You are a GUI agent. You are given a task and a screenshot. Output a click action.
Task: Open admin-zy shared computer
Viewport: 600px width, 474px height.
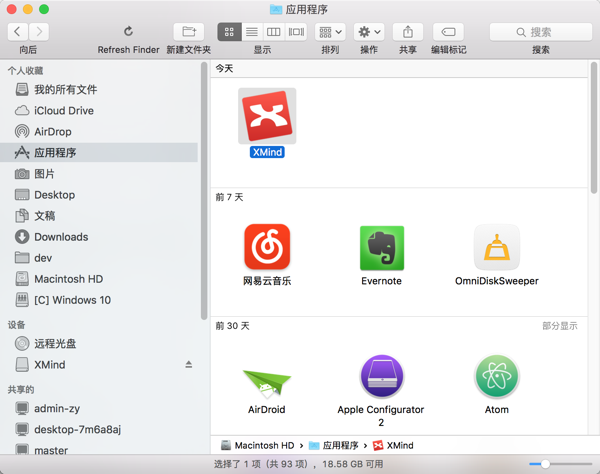(x=99, y=408)
